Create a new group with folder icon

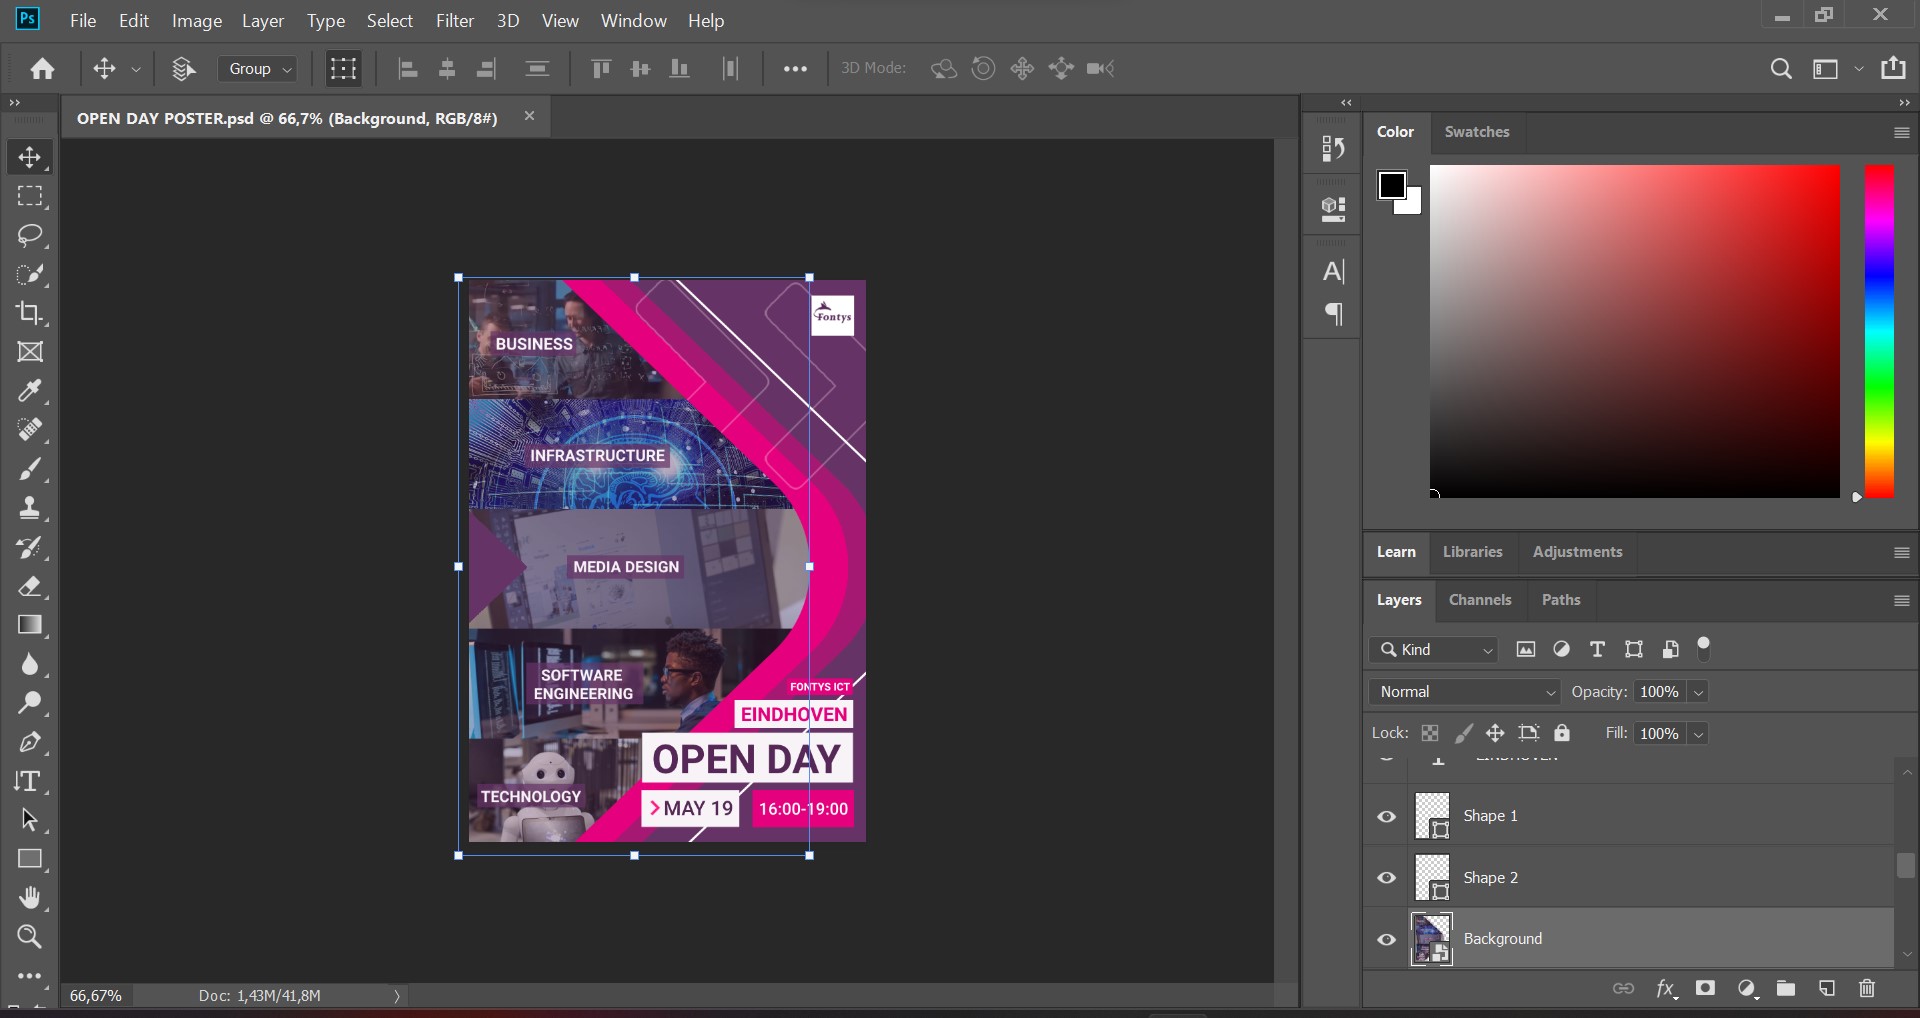[x=1786, y=989]
